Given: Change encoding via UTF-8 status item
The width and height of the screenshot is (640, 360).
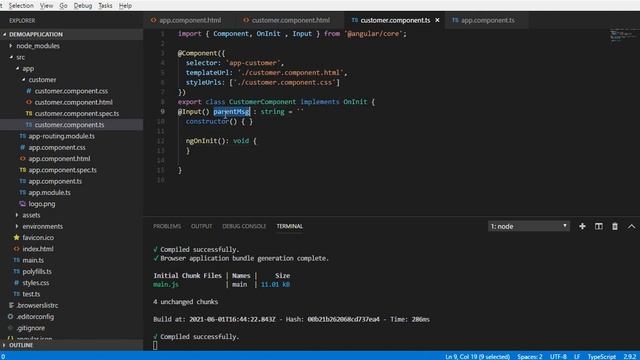Looking at the screenshot, I should (558, 356).
